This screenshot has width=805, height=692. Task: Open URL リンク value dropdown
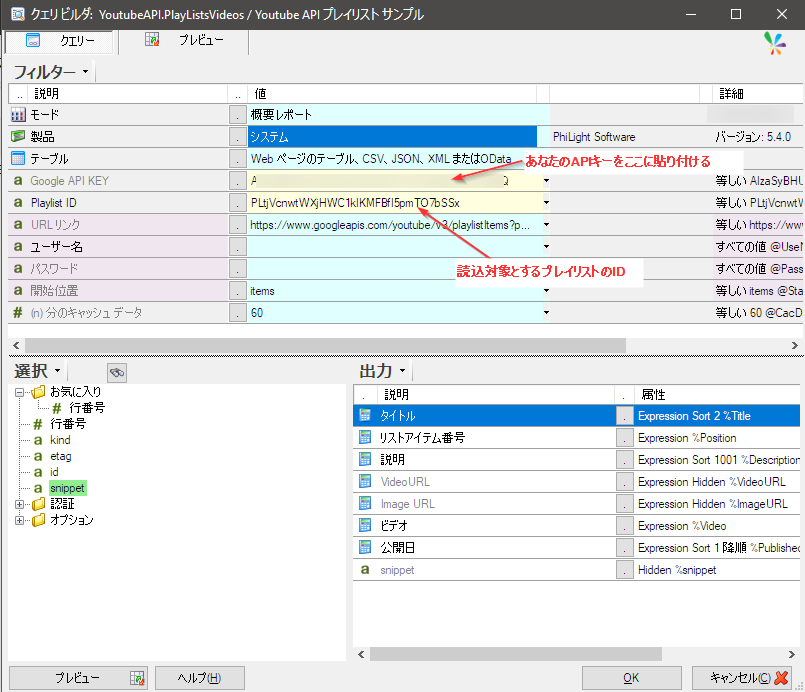546,225
